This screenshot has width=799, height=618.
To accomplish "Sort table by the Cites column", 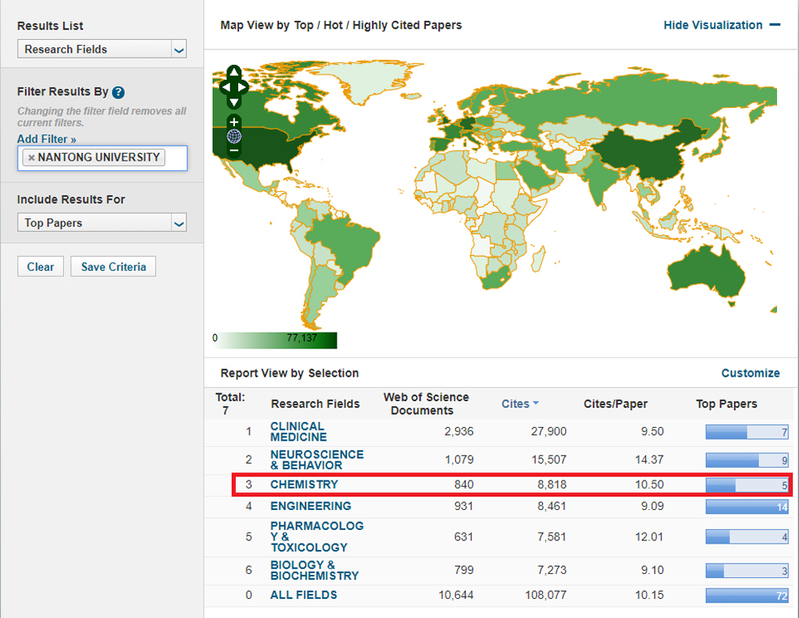I will (519, 404).
